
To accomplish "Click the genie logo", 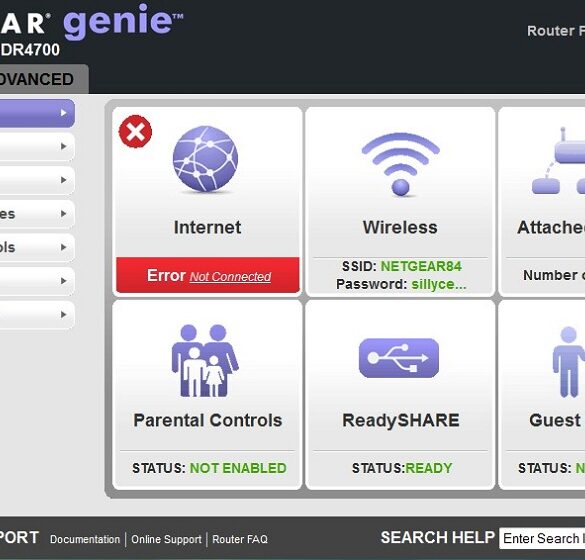I will click(123, 21).
